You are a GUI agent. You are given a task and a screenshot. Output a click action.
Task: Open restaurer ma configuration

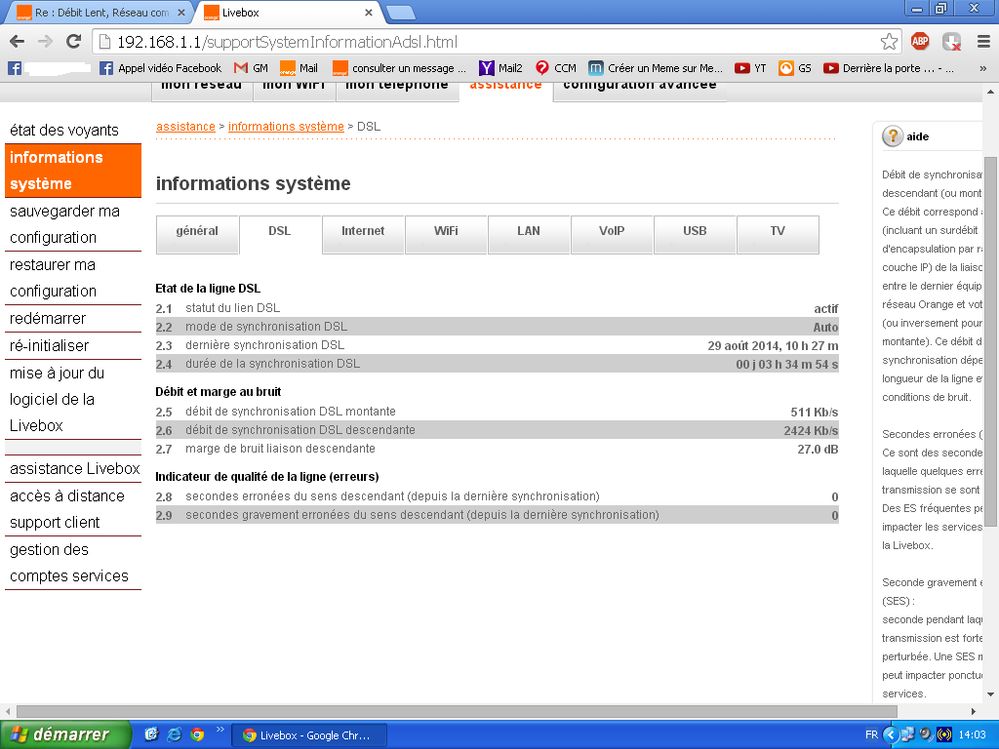[x=73, y=278]
